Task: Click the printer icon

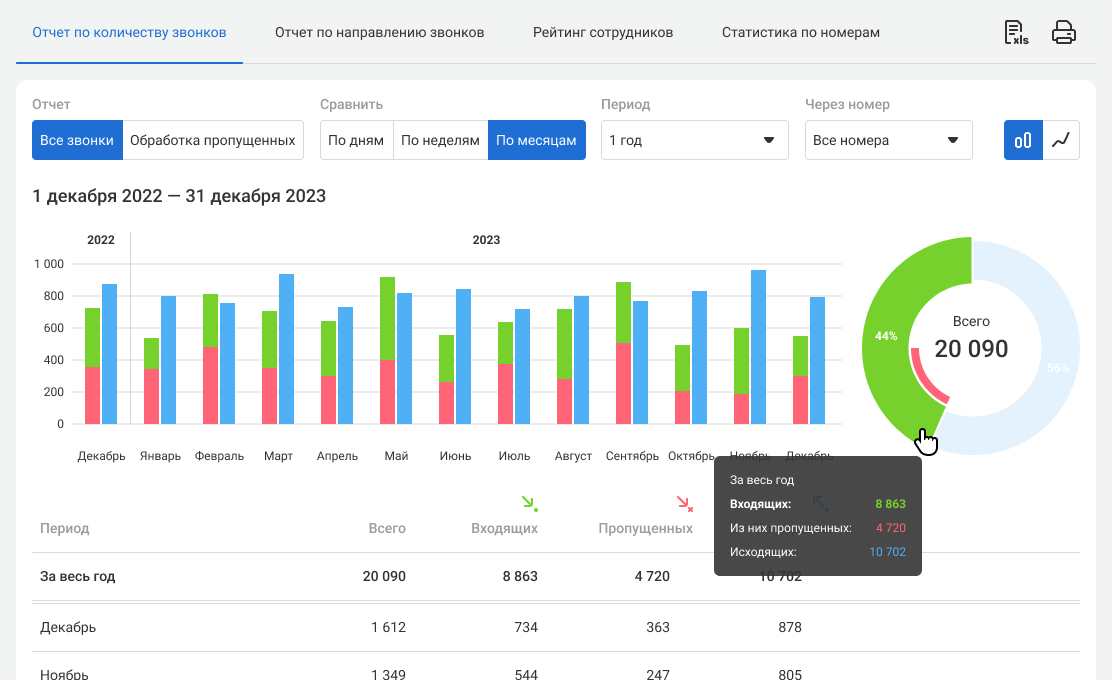Action: pos(1064,33)
